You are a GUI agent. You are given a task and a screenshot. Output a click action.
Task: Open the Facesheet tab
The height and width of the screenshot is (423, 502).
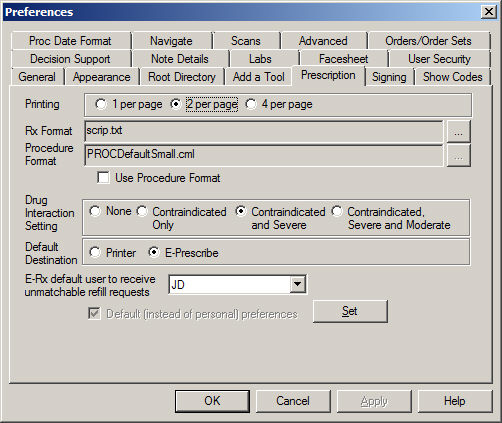pyautogui.click(x=343, y=59)
